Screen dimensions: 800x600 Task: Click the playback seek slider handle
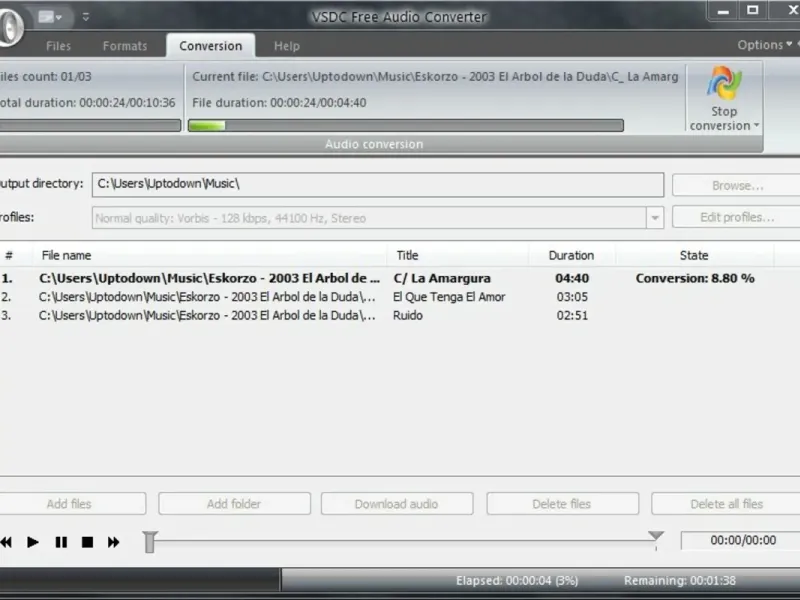(x=149, y=542)
